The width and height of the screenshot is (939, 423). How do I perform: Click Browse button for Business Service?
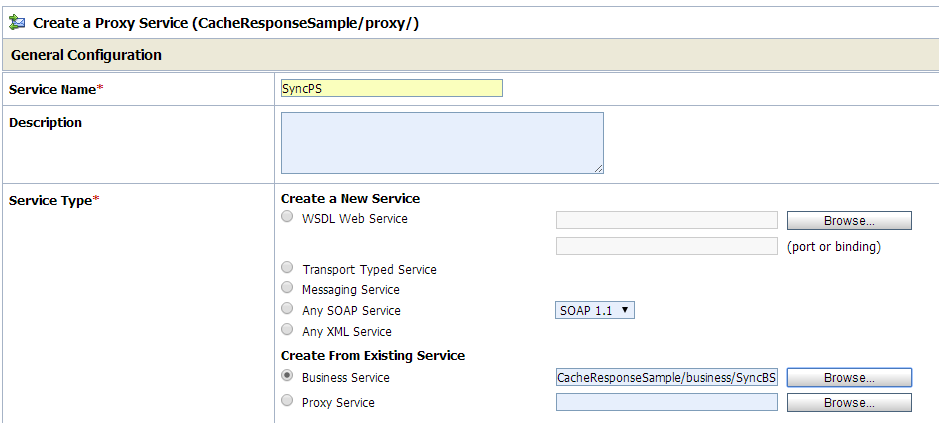849,378
